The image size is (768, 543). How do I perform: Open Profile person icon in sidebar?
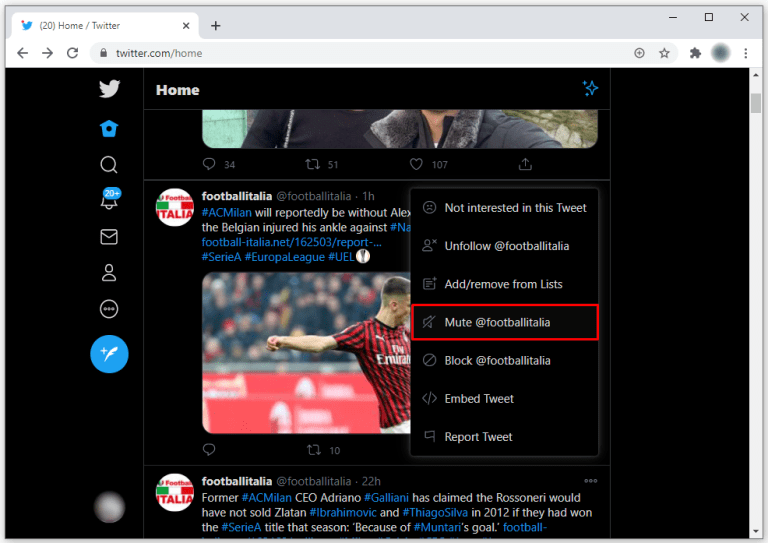(x=109, y=273)
